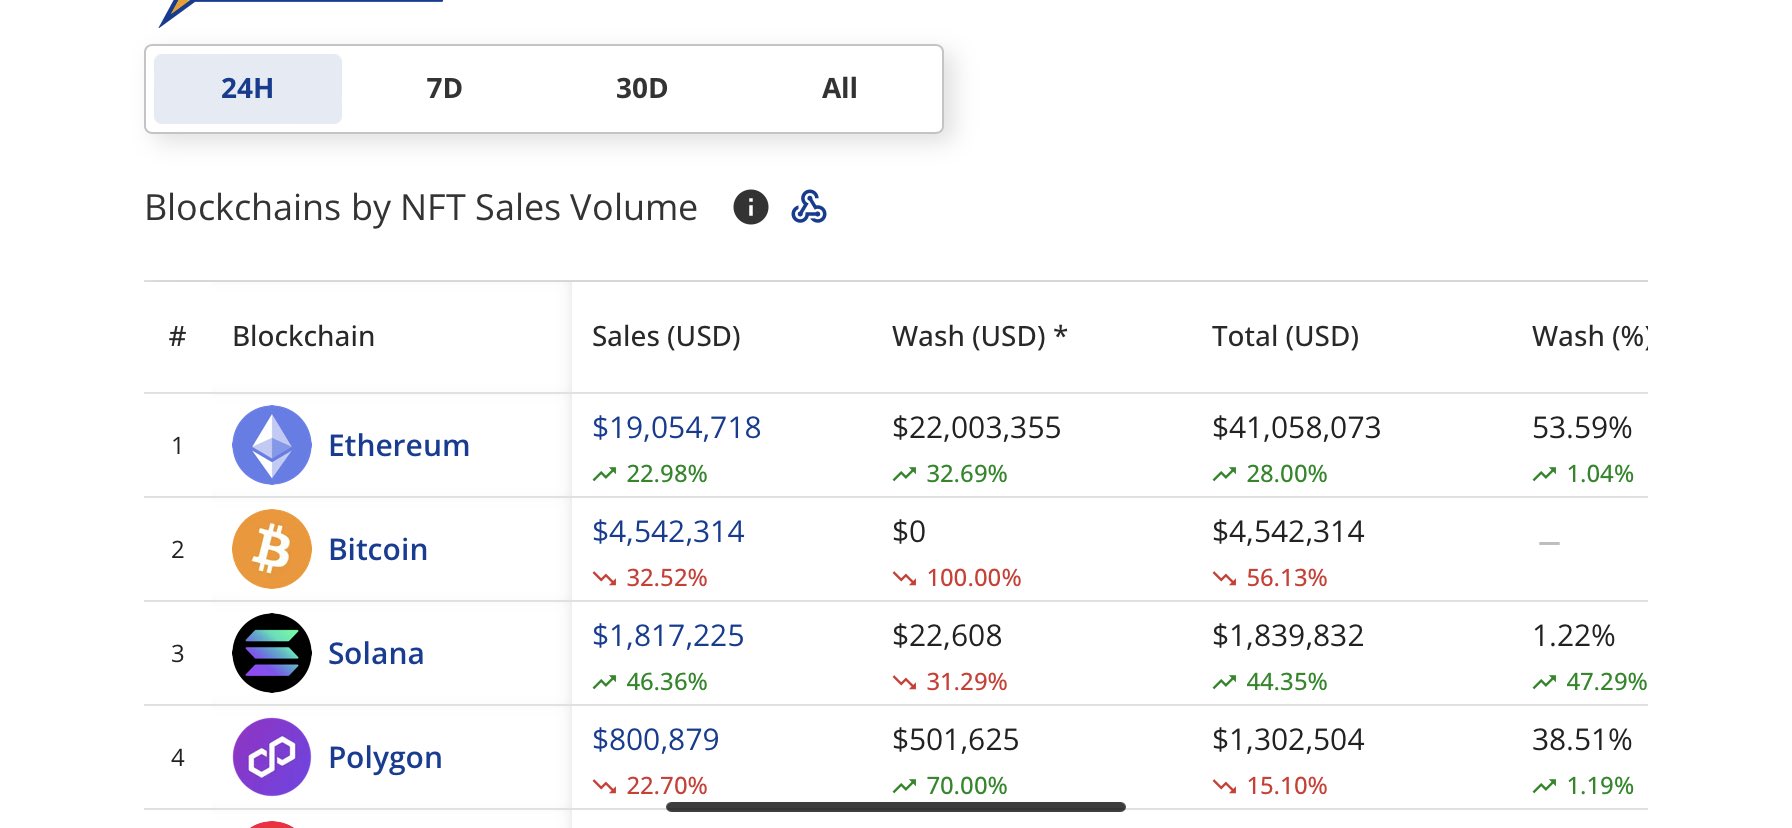Open the Ethereum blockchain link

pos(399,445)
